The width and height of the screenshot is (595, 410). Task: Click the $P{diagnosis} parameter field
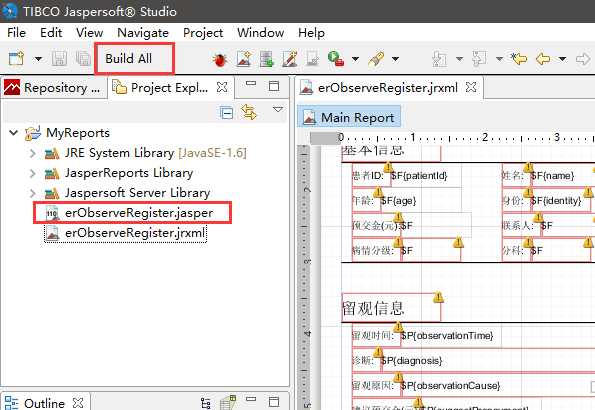[411, 361]
